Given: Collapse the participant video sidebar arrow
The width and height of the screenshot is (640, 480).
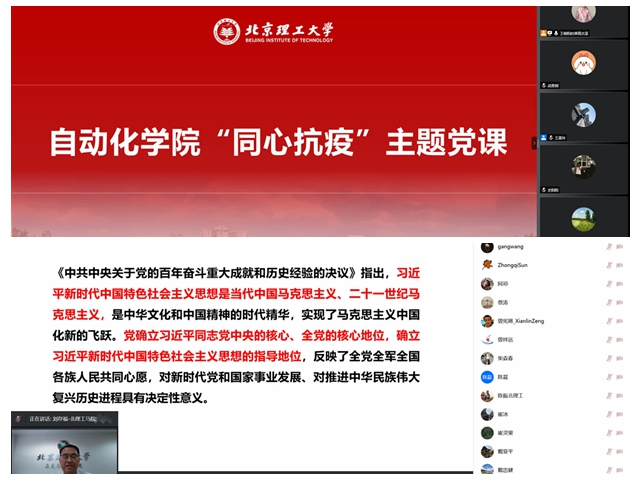Looking at the screenshot, I should tap(534, 143).
